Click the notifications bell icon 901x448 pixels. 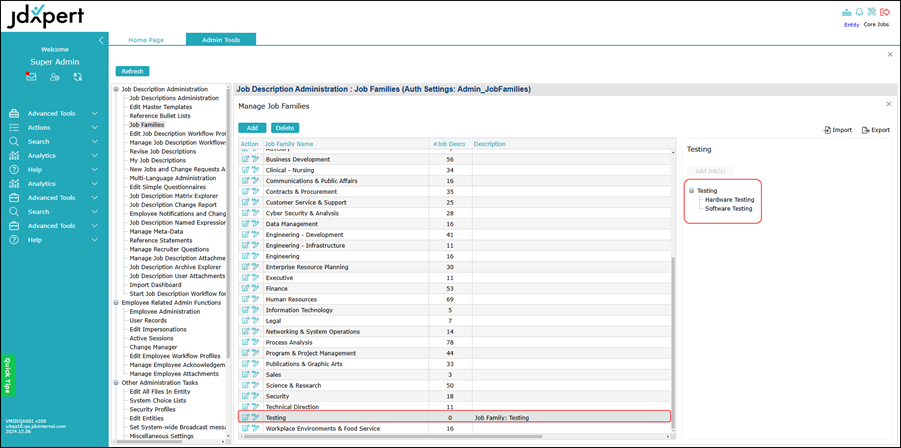coord(858,12)
